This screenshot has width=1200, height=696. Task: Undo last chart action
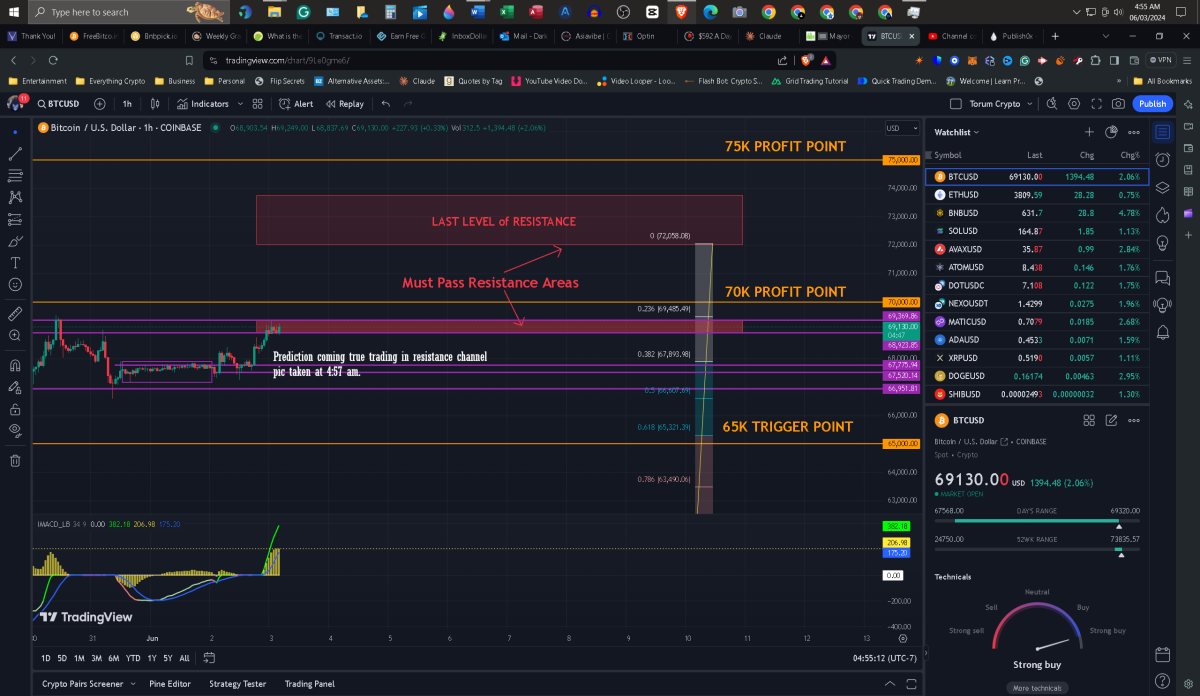386,103
